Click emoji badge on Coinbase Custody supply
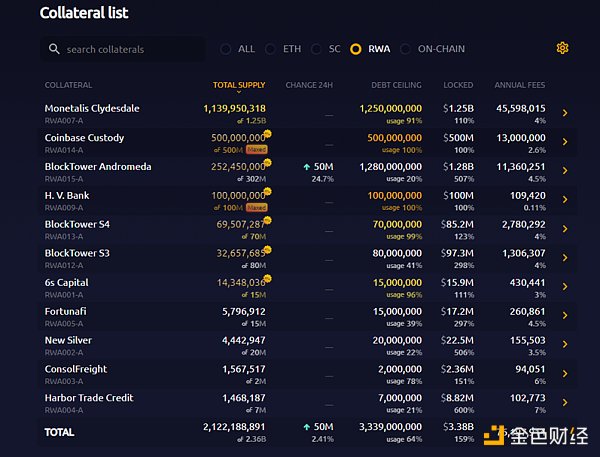 (x=268, y=132)
